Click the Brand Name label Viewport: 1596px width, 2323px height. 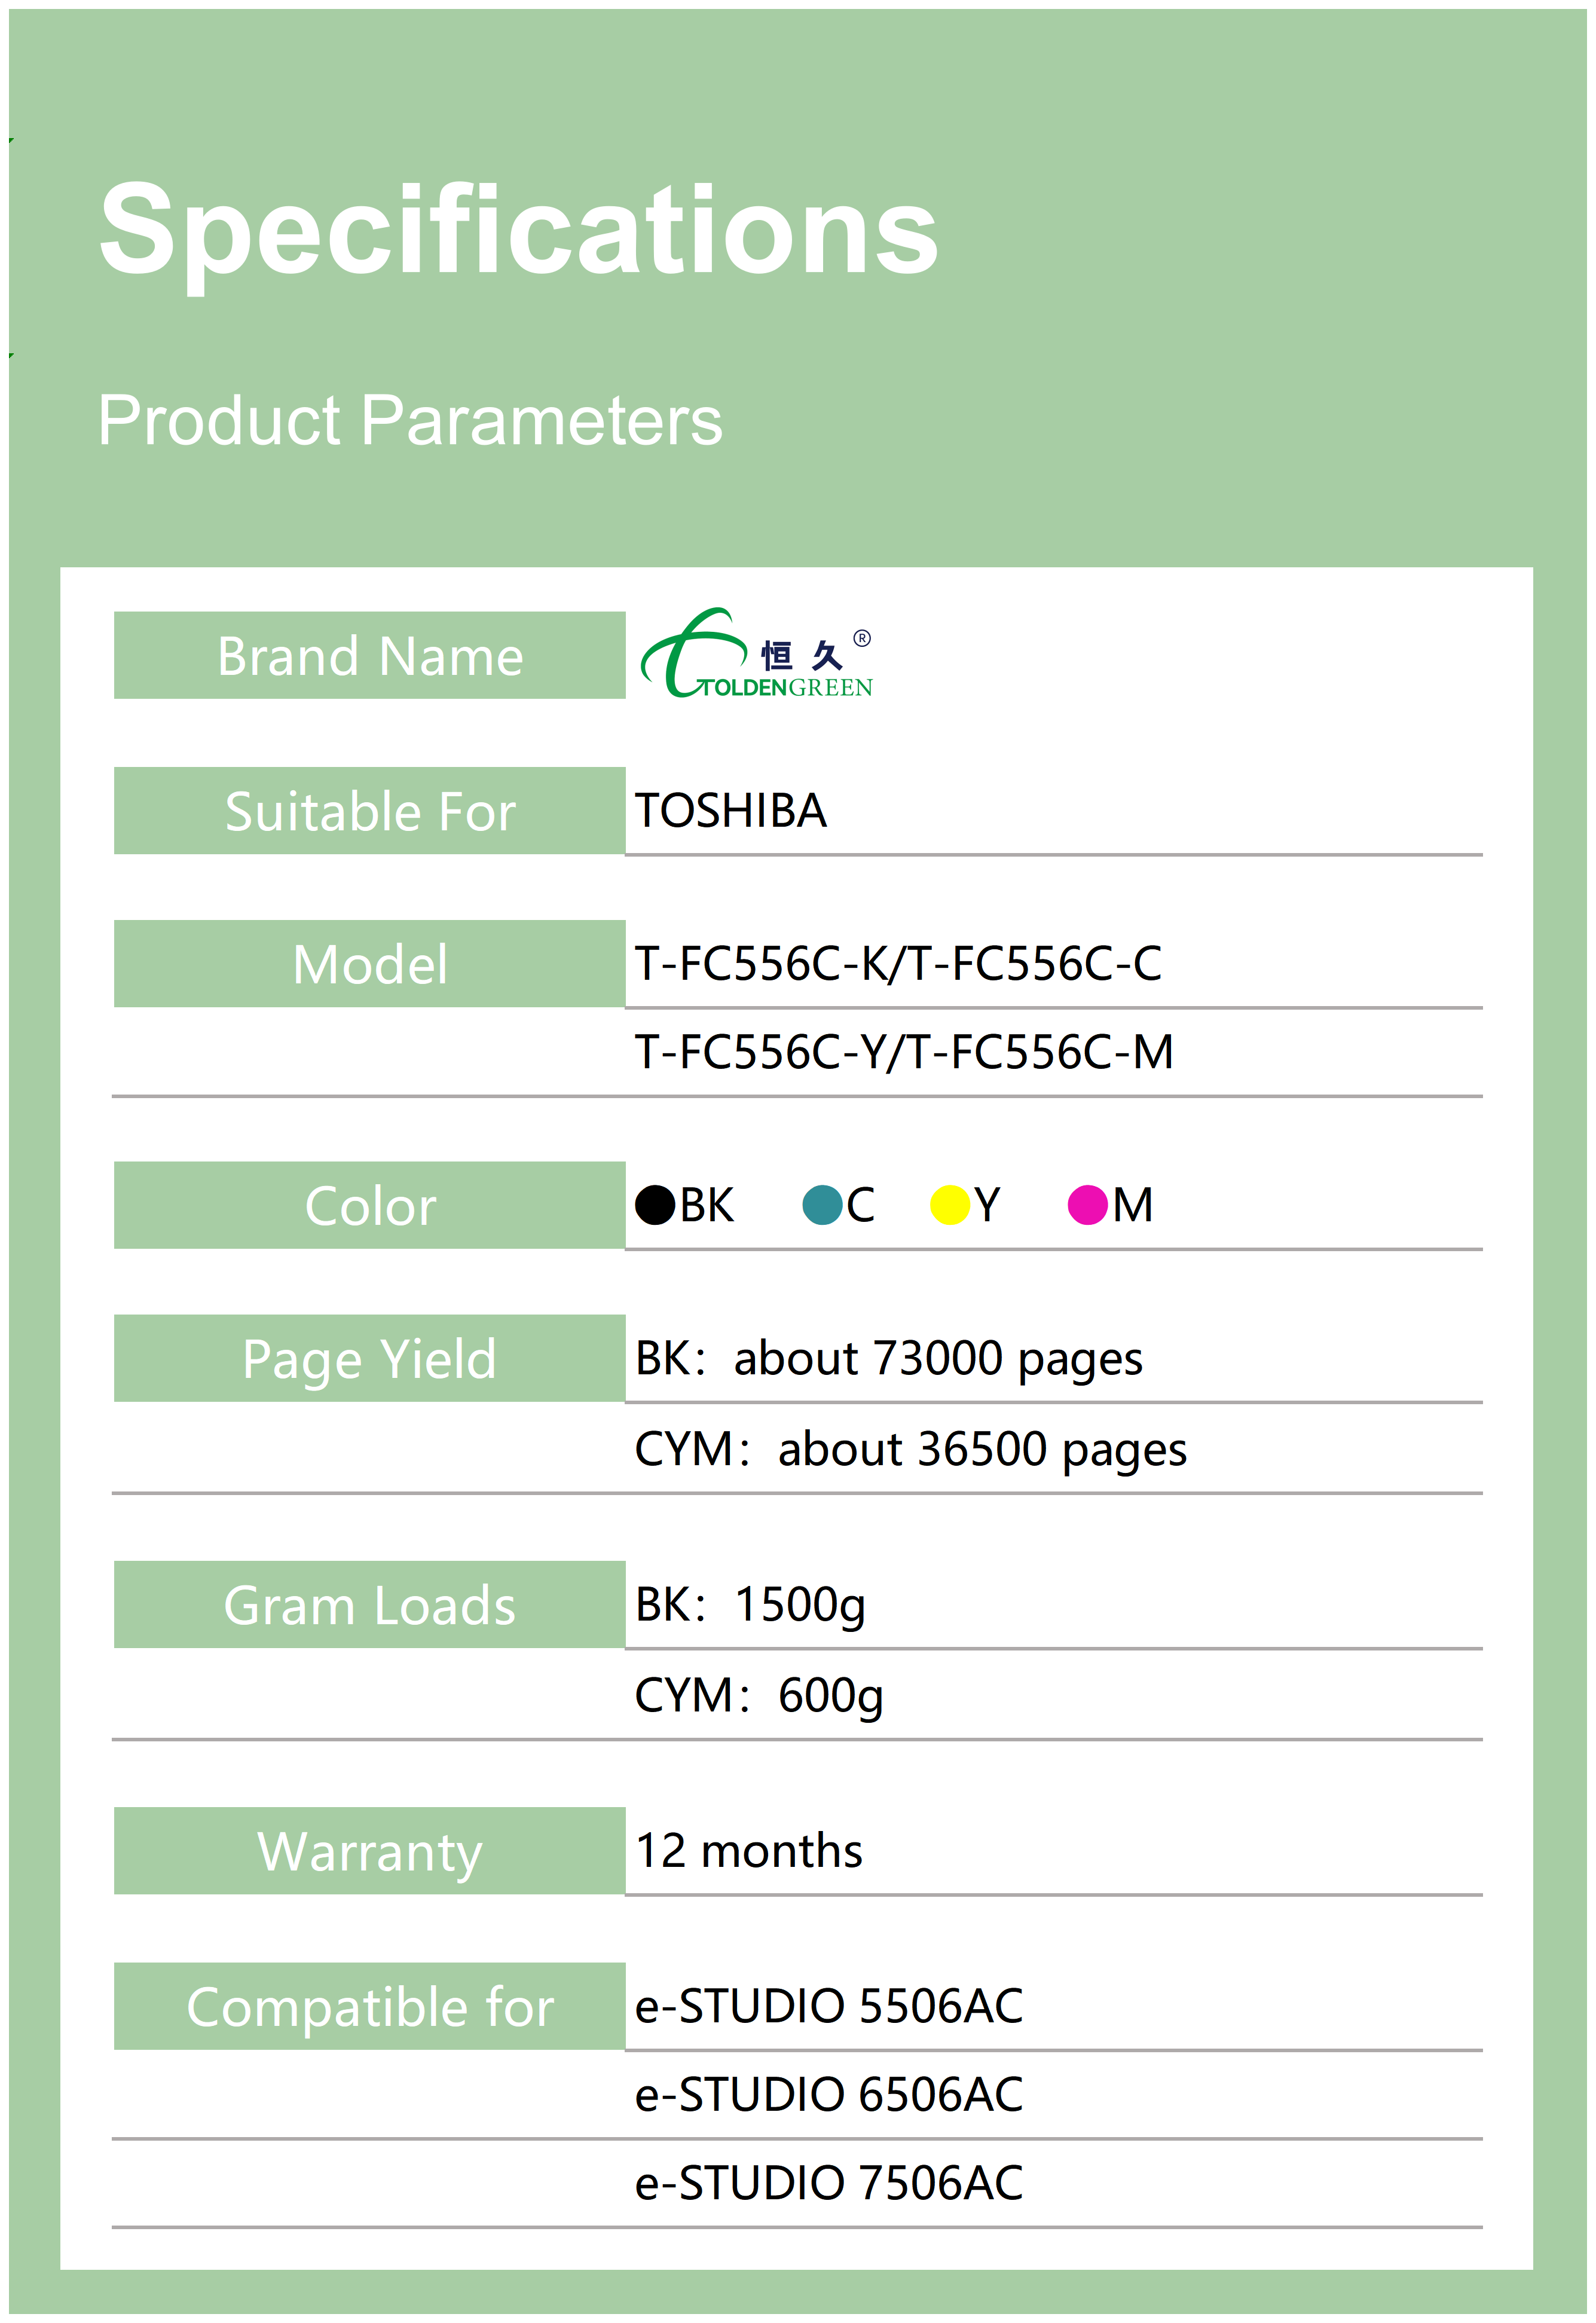click(x=370, y=656)
